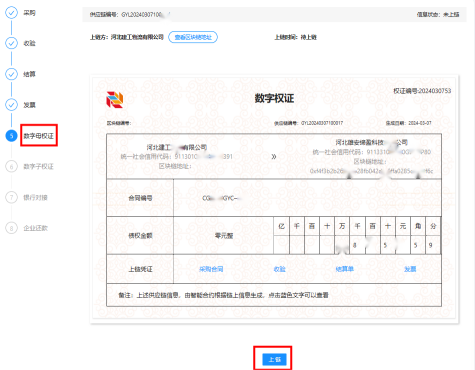The height and width of the screenshot is (370, 475).
Task: Click the 权证编号:2024030753 text
Action: (x=422, y=91)
